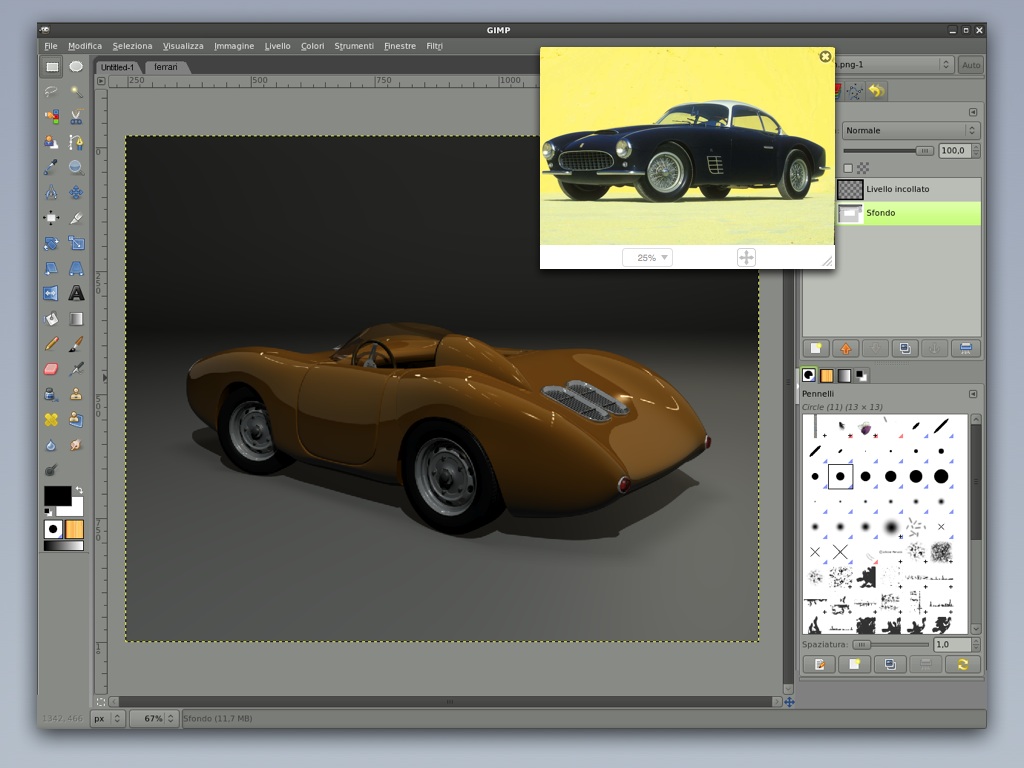Screen dimensions: 1024x768
Task: Activate the Zoom magnifier tool
Action: [x=76, y=168]
